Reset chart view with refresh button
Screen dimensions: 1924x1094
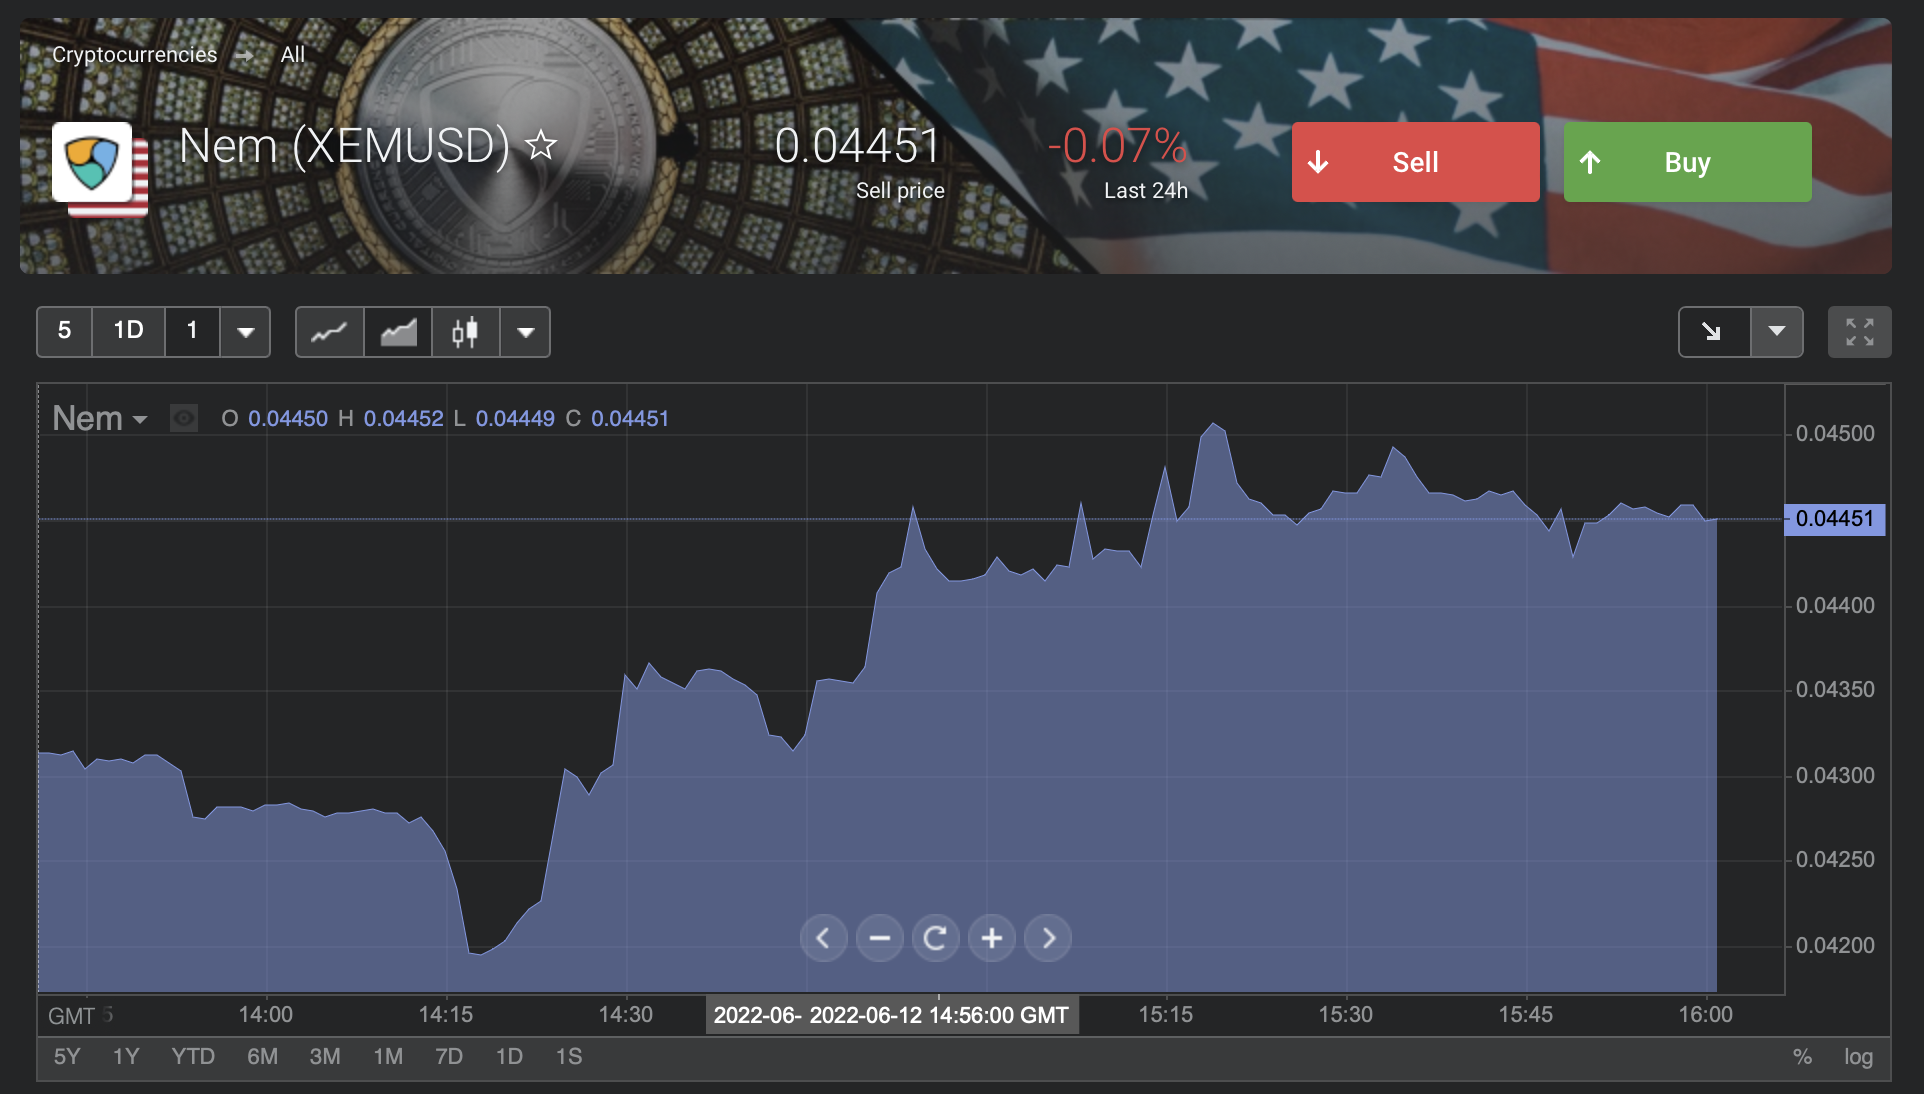936,938
